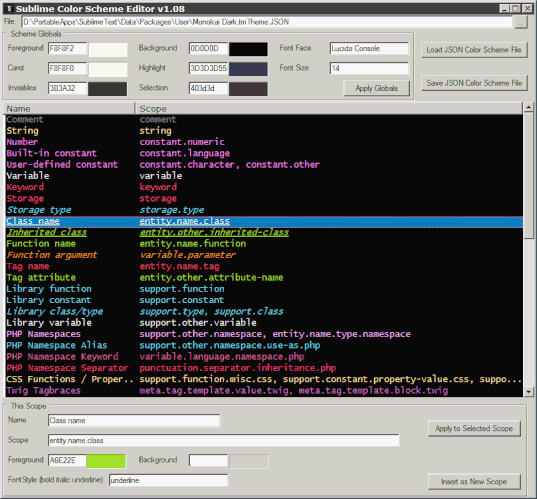Image resolution: width=537 pixels, height=499 pixels.
Task: Click the scroll down arrow of scope list
Action: click(x=528, y=391)
